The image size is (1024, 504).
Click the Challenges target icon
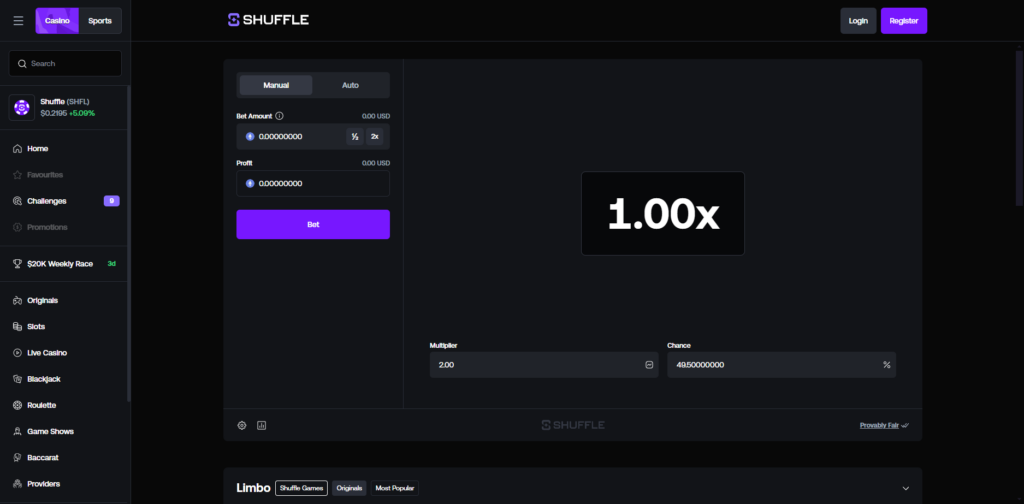(18, 201)
